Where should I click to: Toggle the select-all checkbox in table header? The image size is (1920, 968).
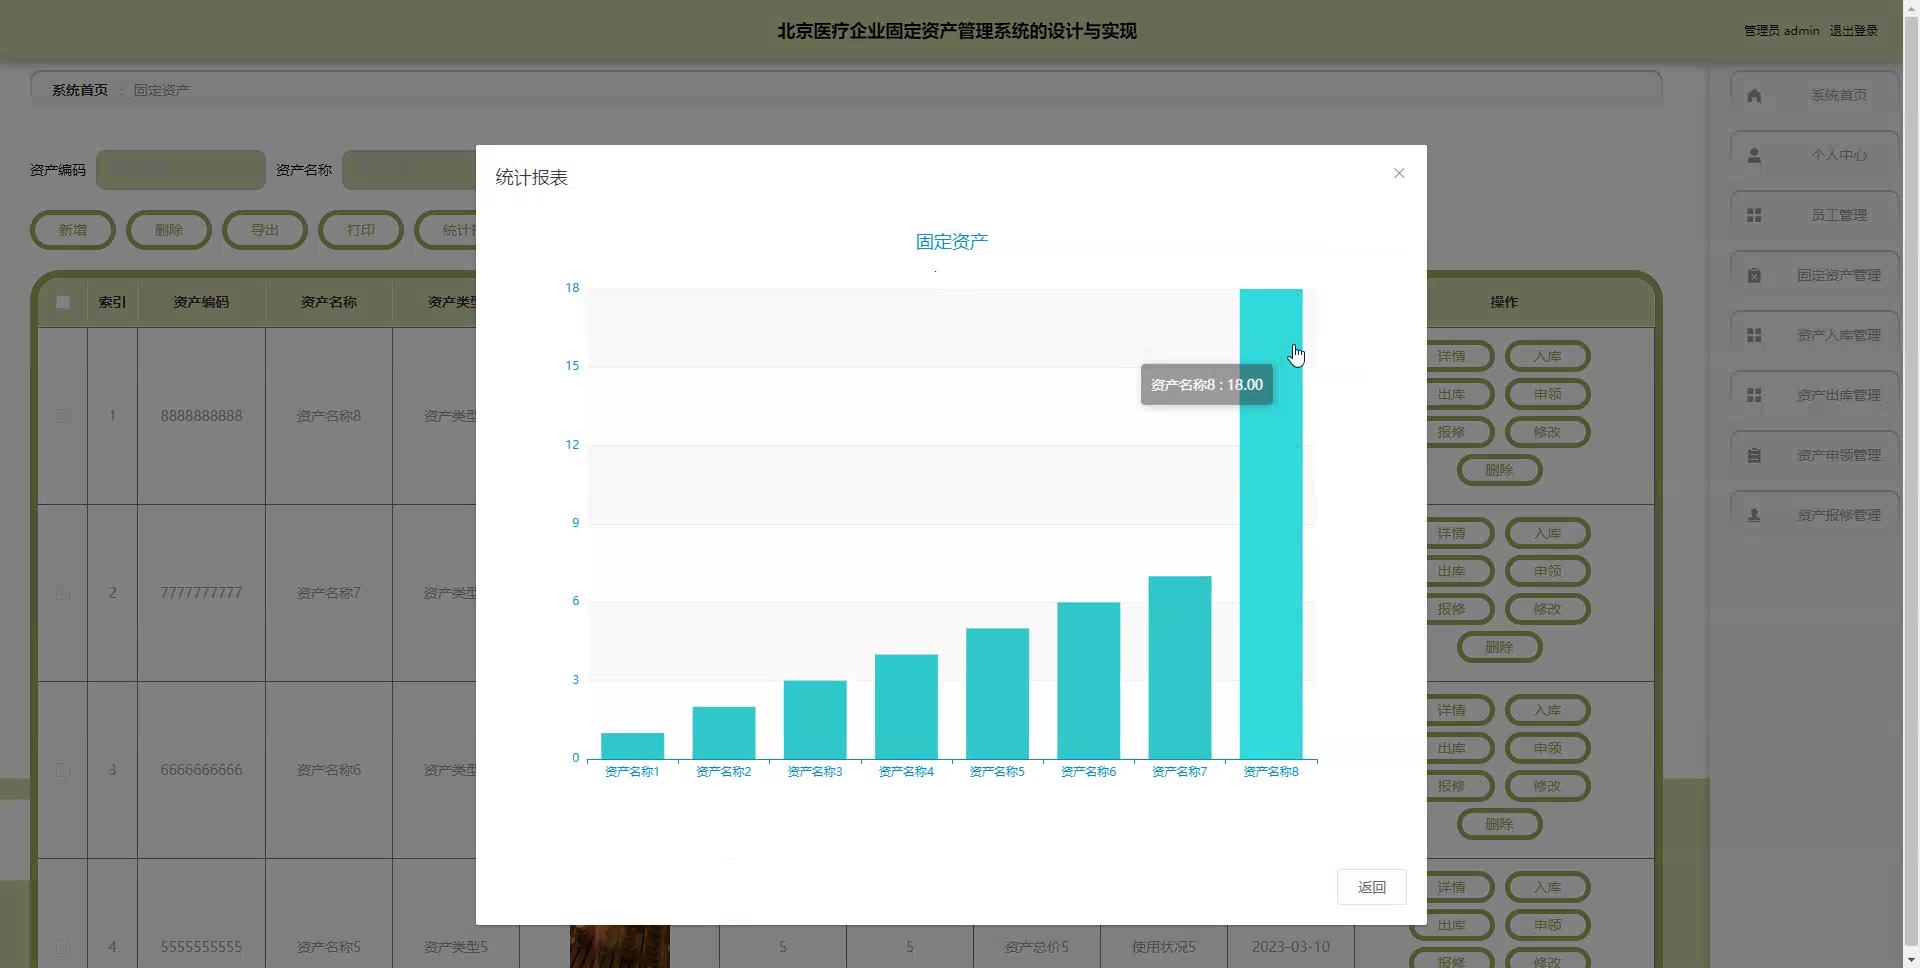pos(63,302)
